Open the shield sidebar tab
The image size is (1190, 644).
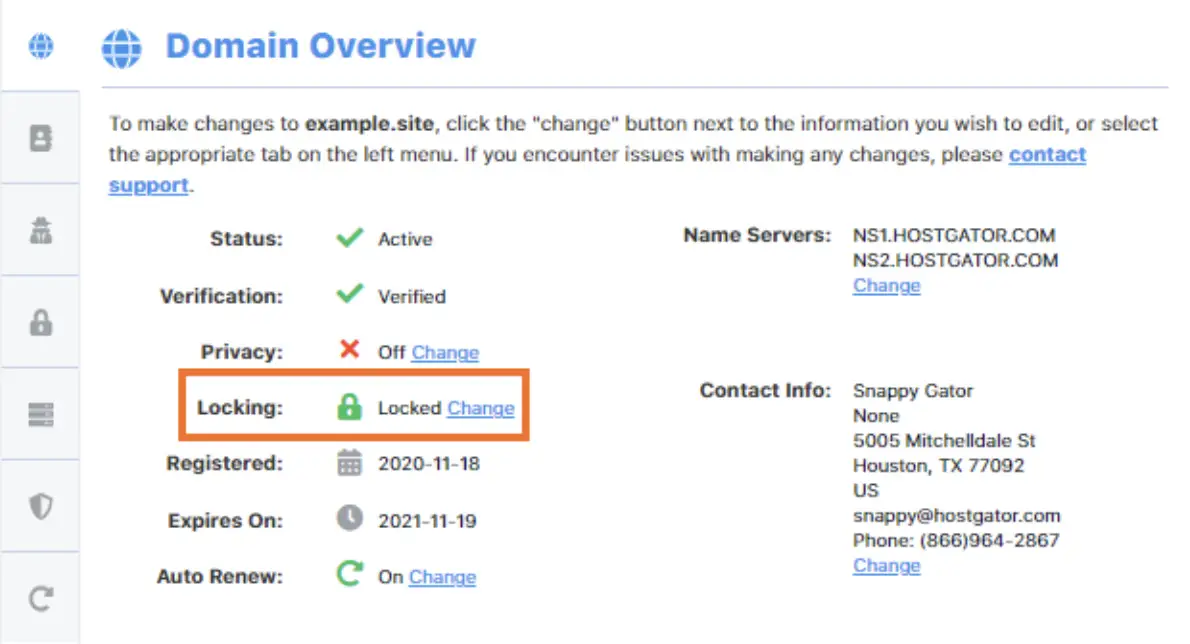pos(41,507)
